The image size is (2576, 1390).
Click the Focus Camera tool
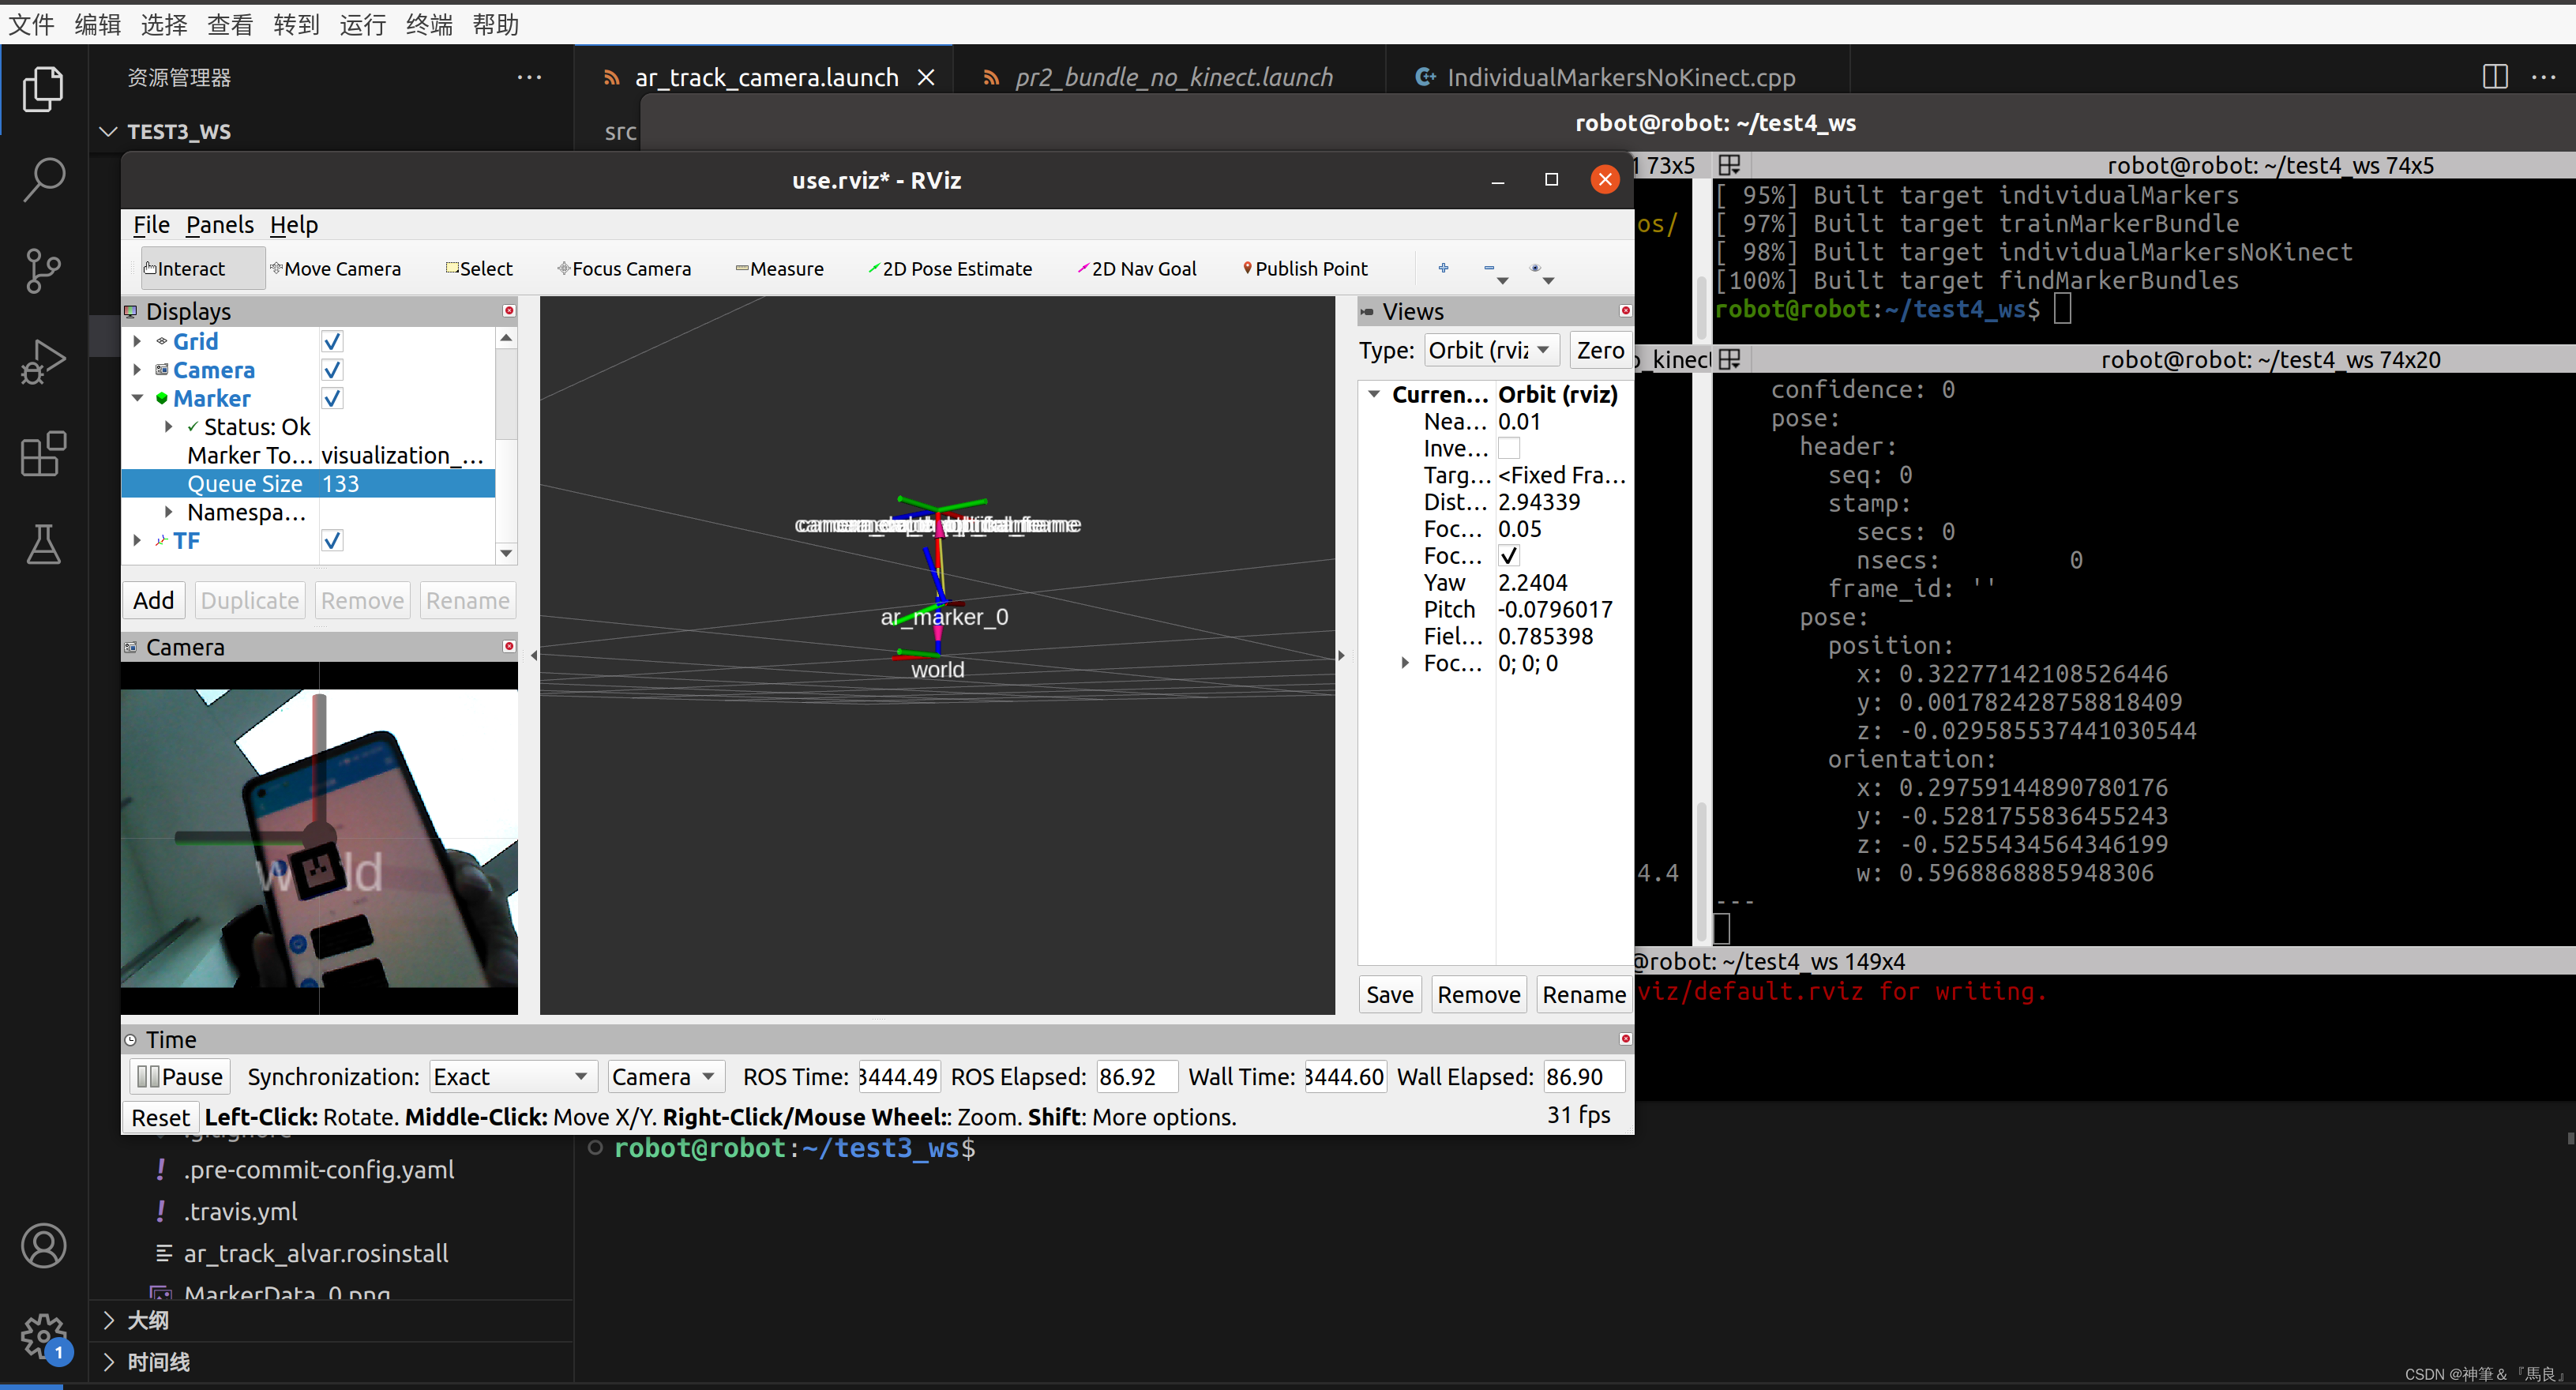[624, 268]
